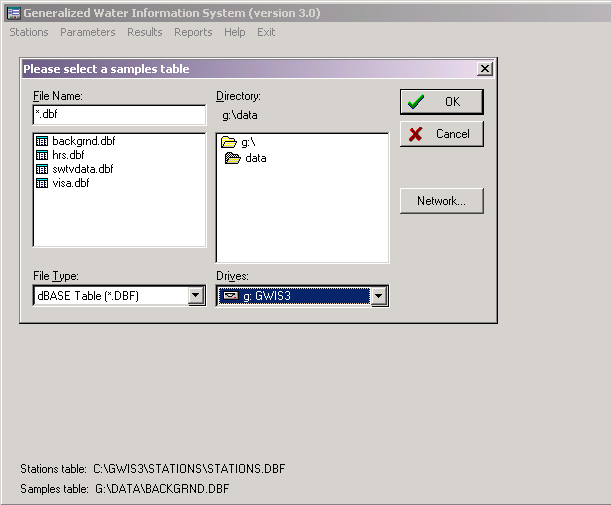611x505 pixels.
Task: Click the data folder icon
Action: (x=233, y=158)
